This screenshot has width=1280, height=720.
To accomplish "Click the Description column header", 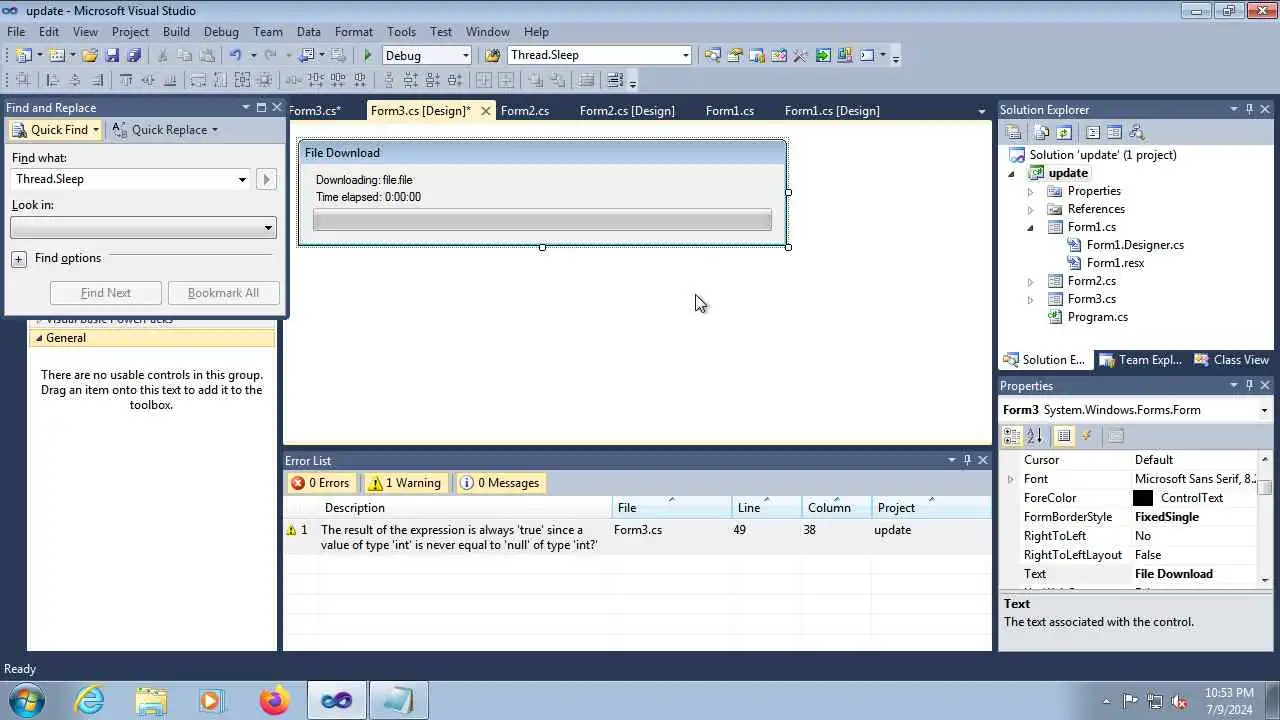I will pyautogui.click(x=466, y=508).
